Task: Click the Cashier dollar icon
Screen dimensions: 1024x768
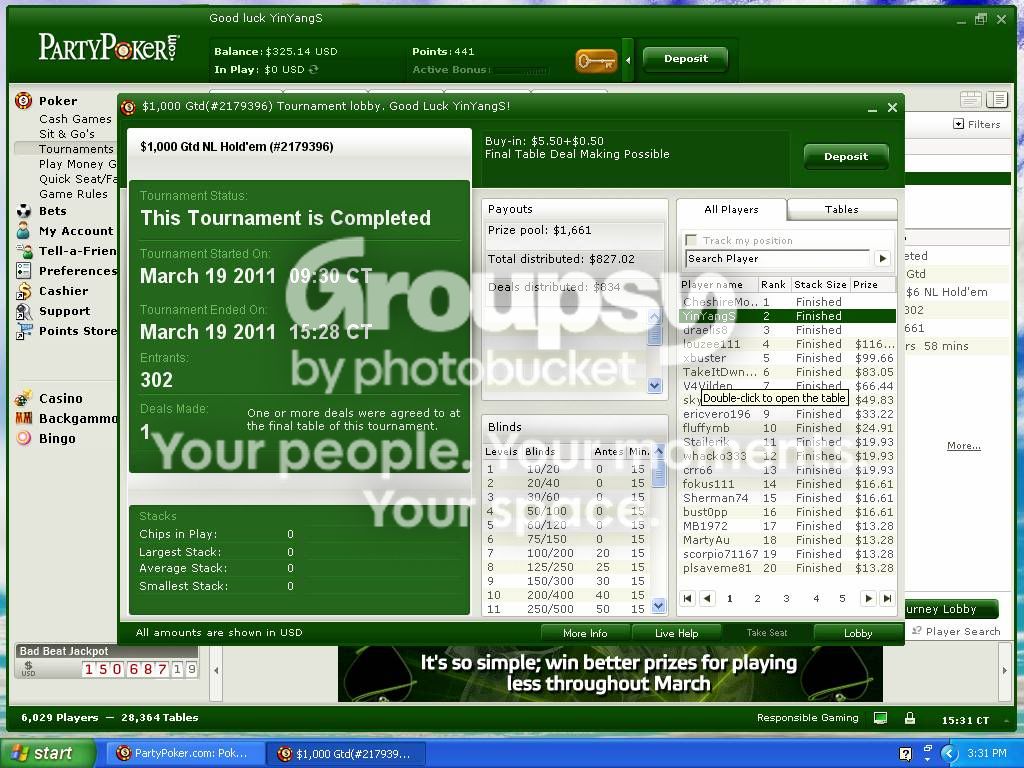Action: click(24, 291)
